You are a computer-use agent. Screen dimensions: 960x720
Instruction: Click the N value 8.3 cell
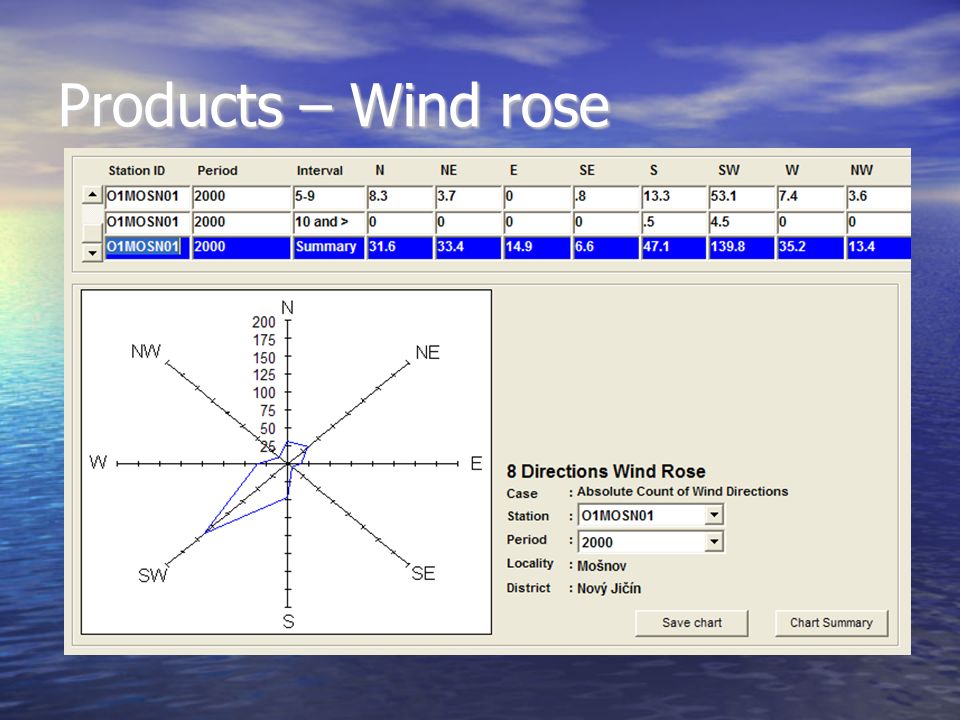399,197
